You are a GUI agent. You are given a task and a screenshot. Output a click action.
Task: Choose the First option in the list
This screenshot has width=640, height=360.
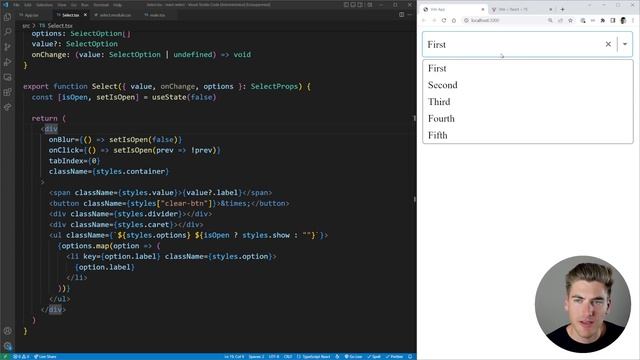(x=528, y=68)
